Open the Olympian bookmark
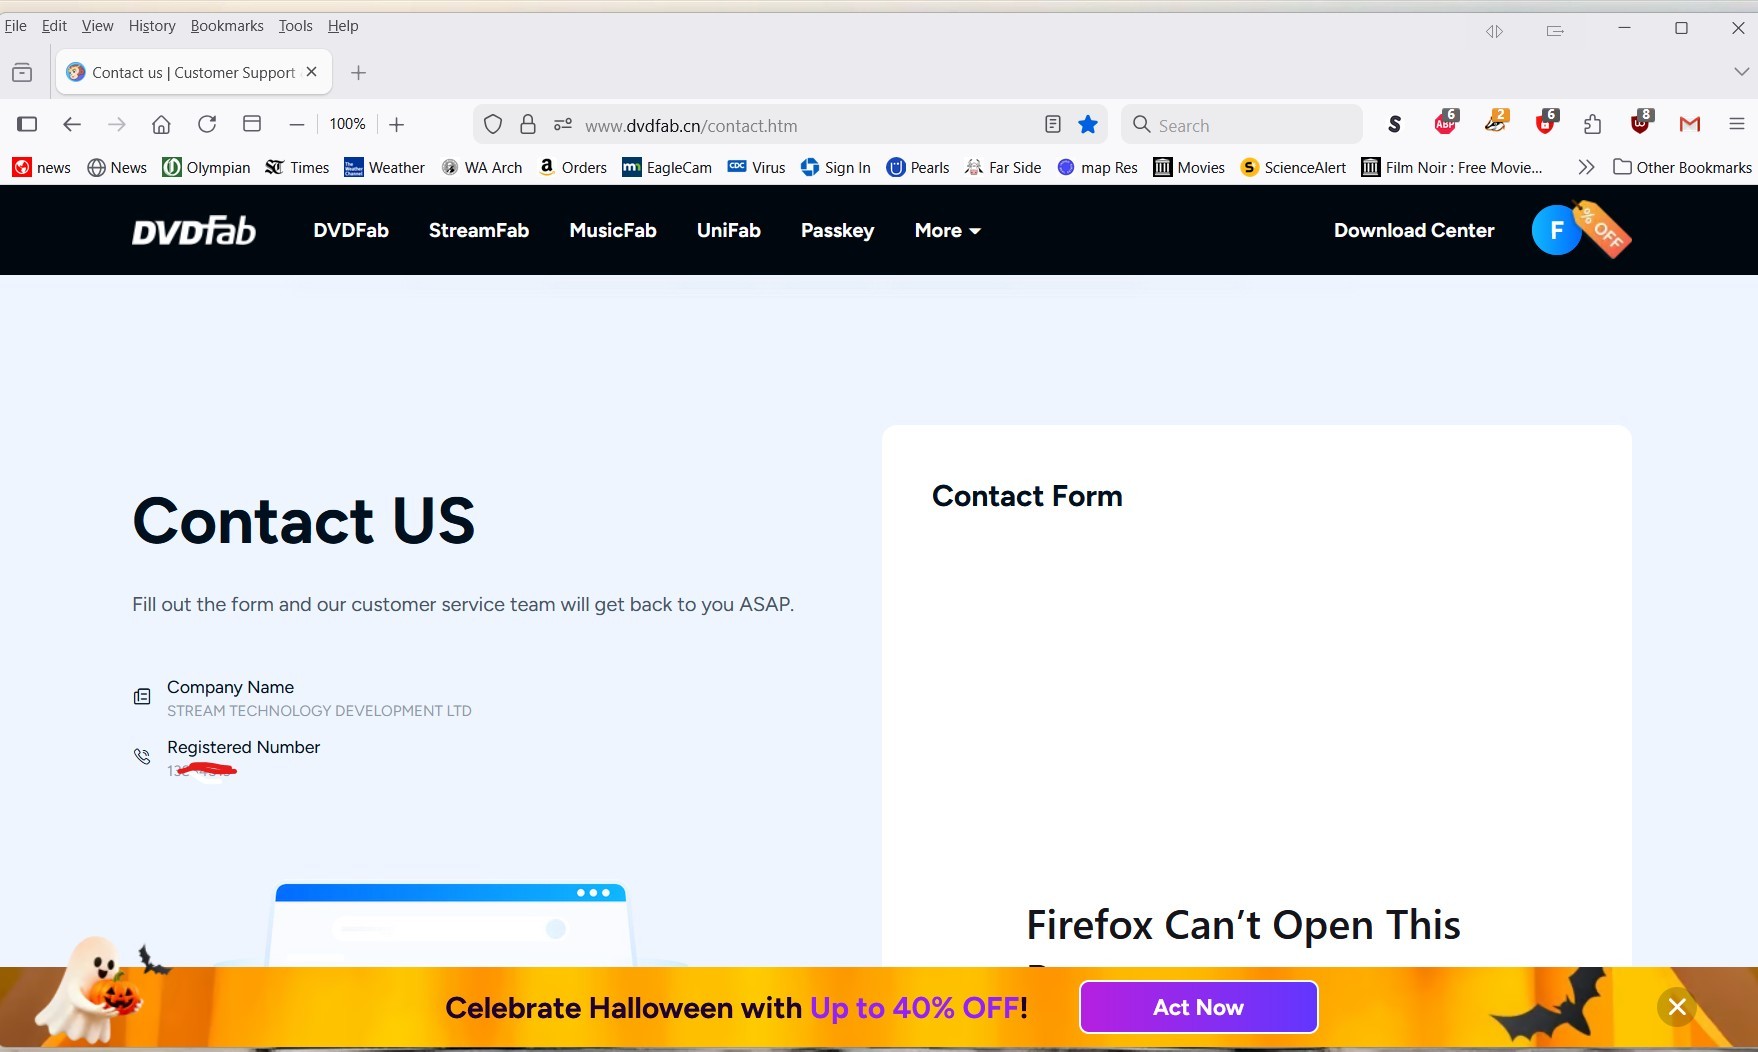The image size is (1758, 1052). [207, 167]
